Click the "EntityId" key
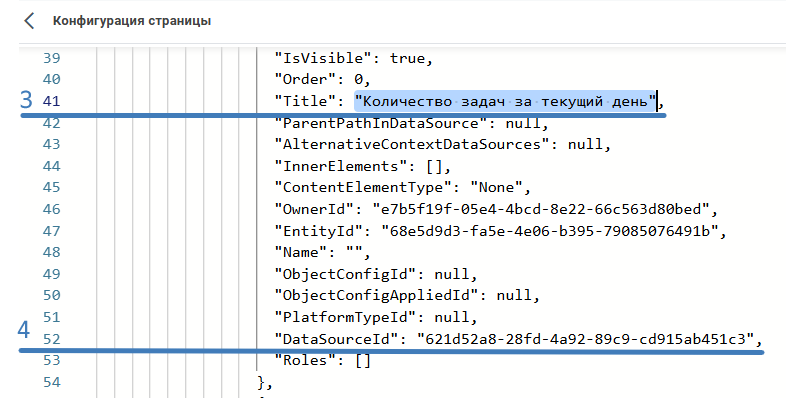 (323, 231)
